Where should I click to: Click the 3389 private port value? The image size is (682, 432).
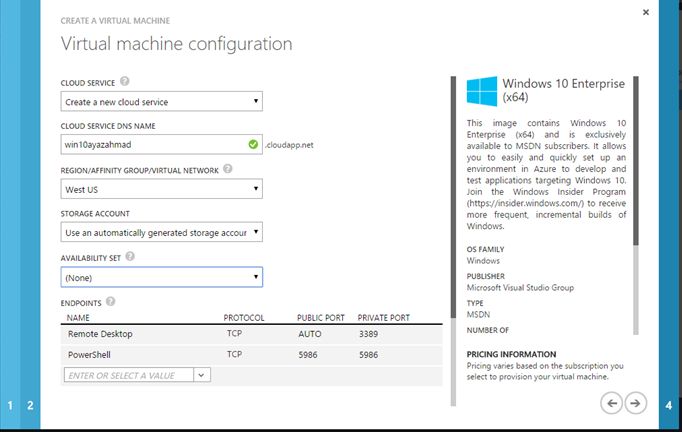[368, 334]
